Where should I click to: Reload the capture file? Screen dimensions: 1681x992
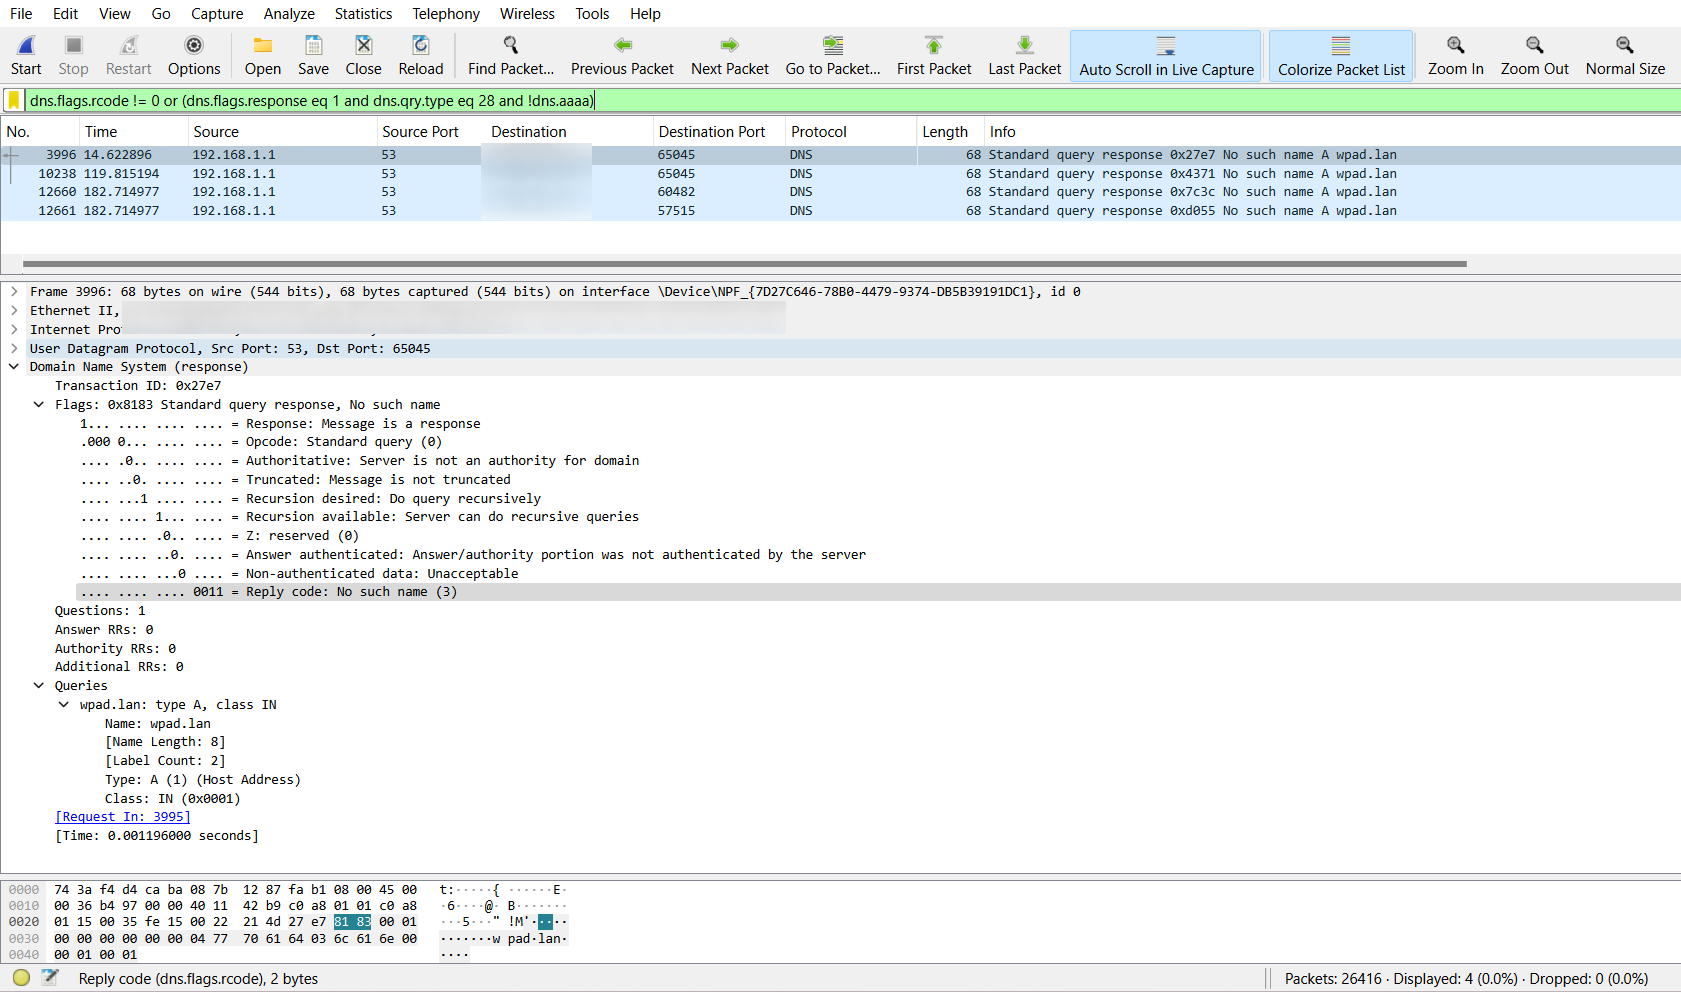[420, 45]
